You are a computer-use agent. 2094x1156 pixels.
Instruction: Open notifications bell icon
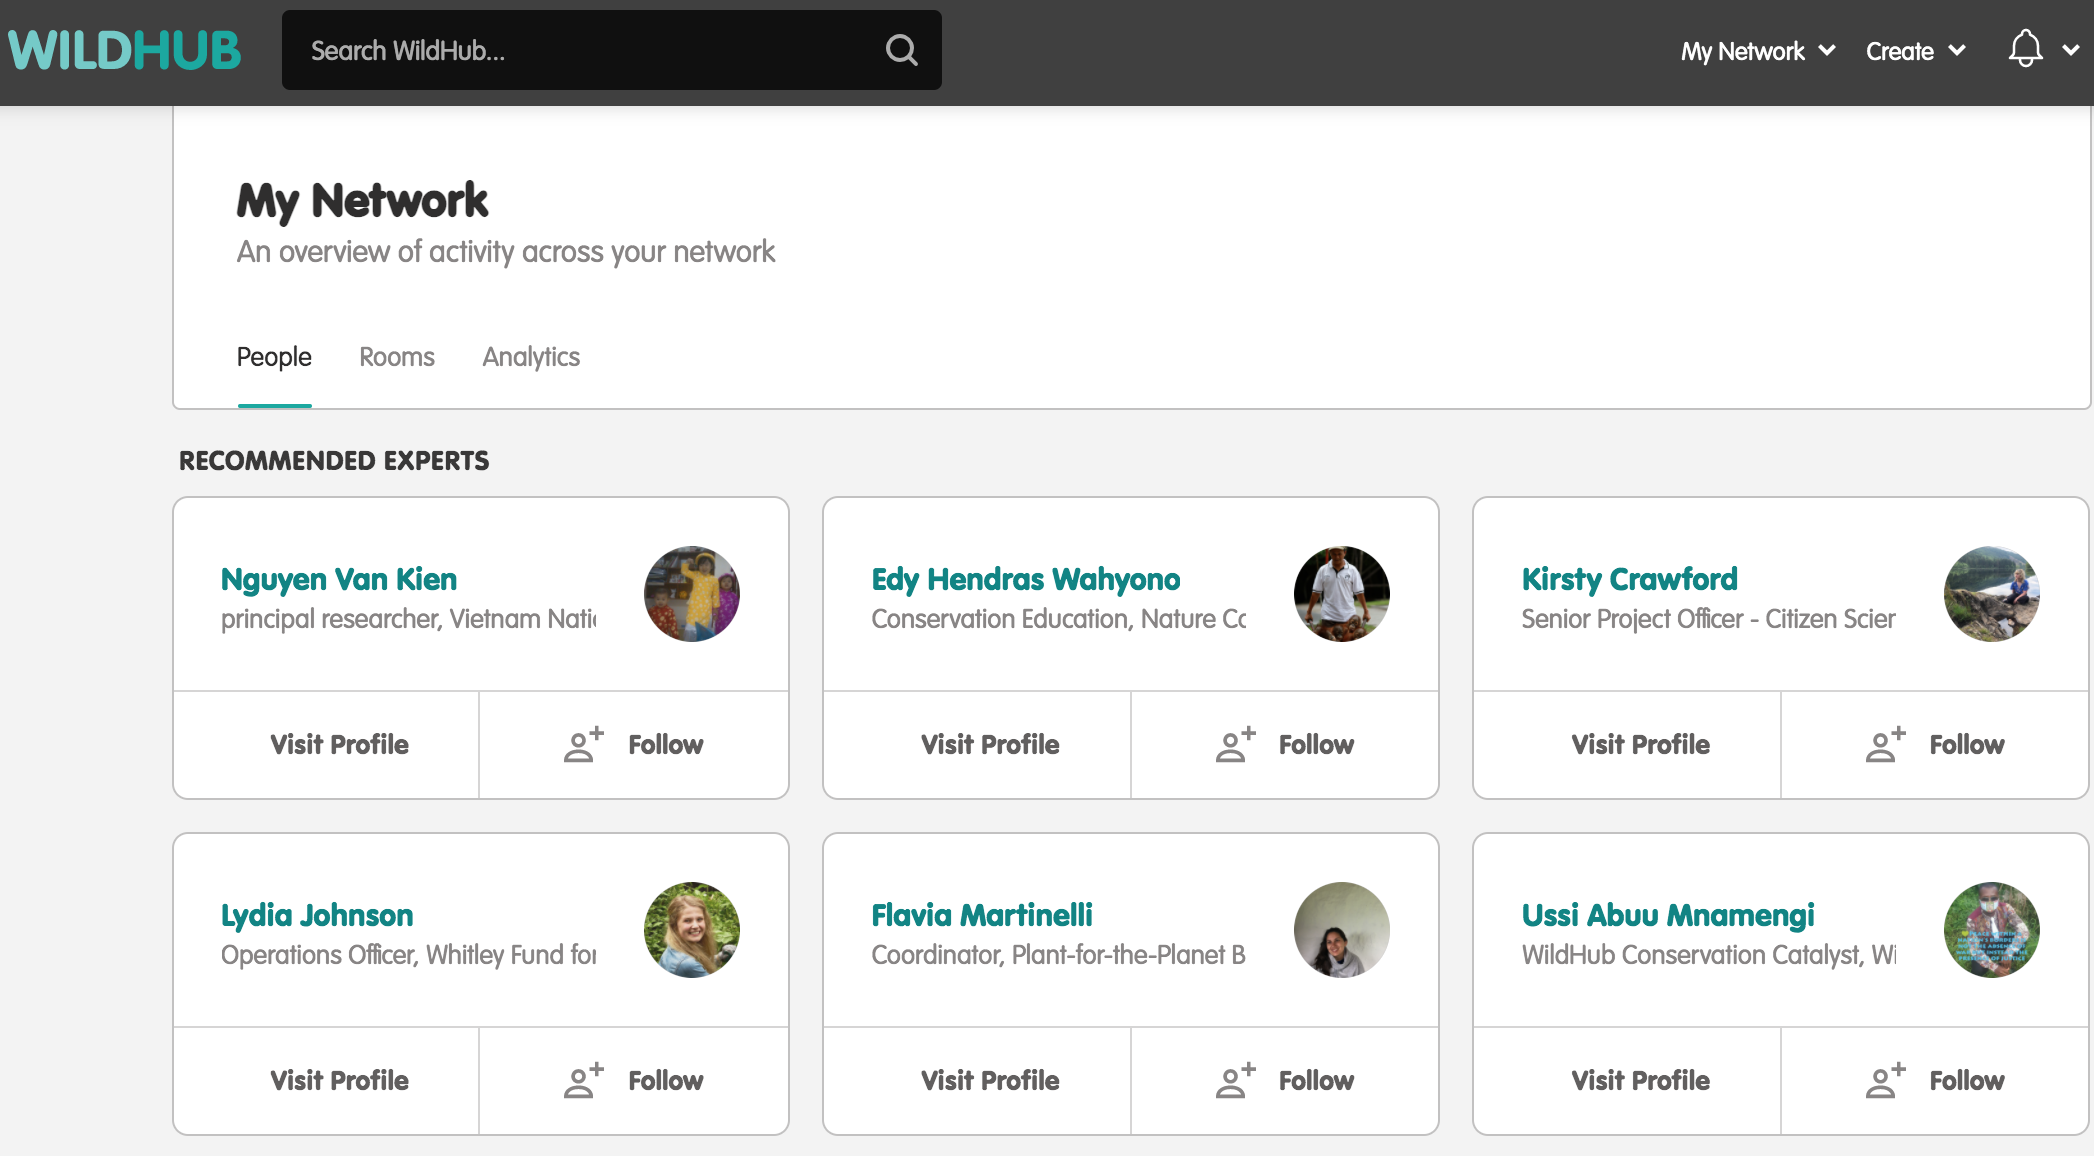[x=2025, y=49]
